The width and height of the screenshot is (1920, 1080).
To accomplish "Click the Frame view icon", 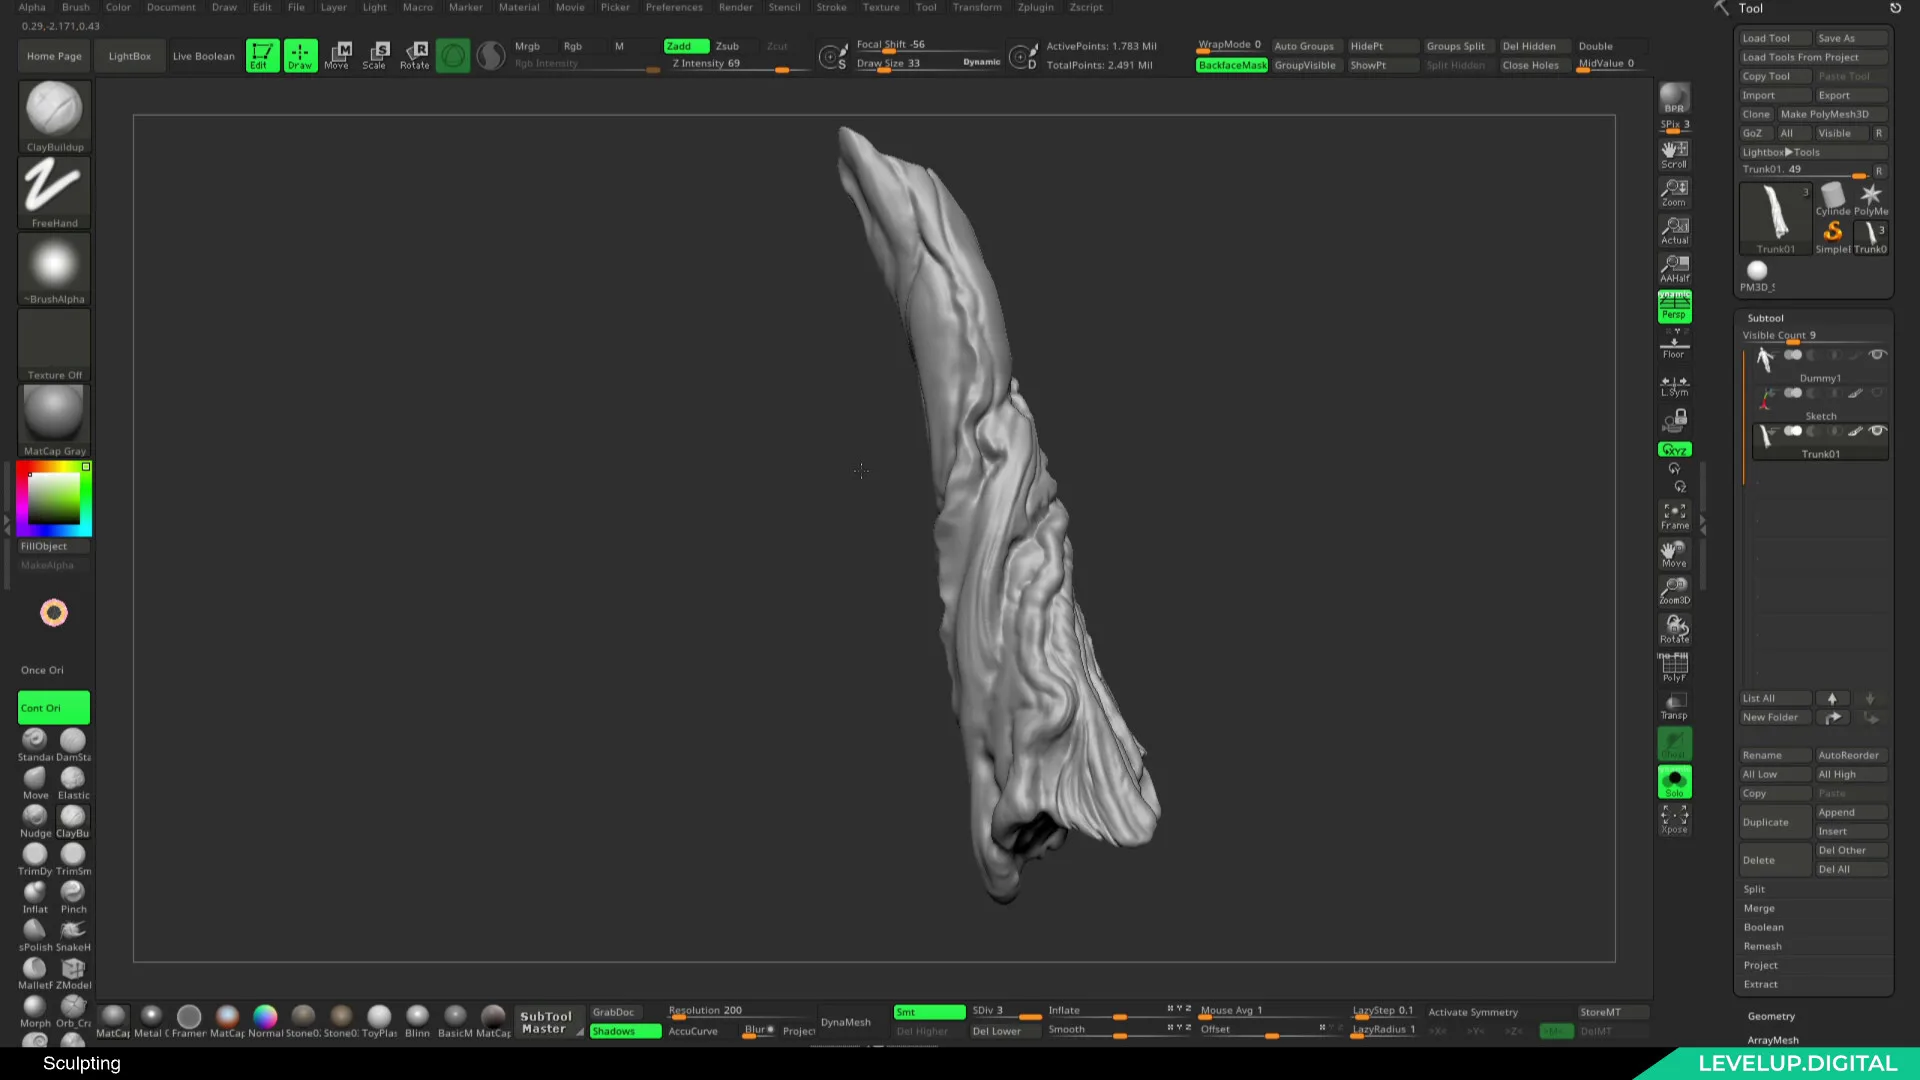I will tap(1674, 516).
